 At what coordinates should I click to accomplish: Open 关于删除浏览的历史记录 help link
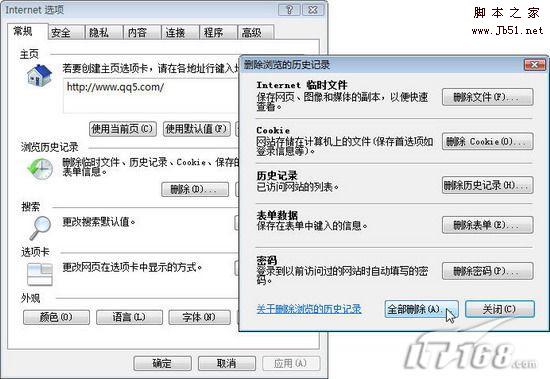coord(309,309)
